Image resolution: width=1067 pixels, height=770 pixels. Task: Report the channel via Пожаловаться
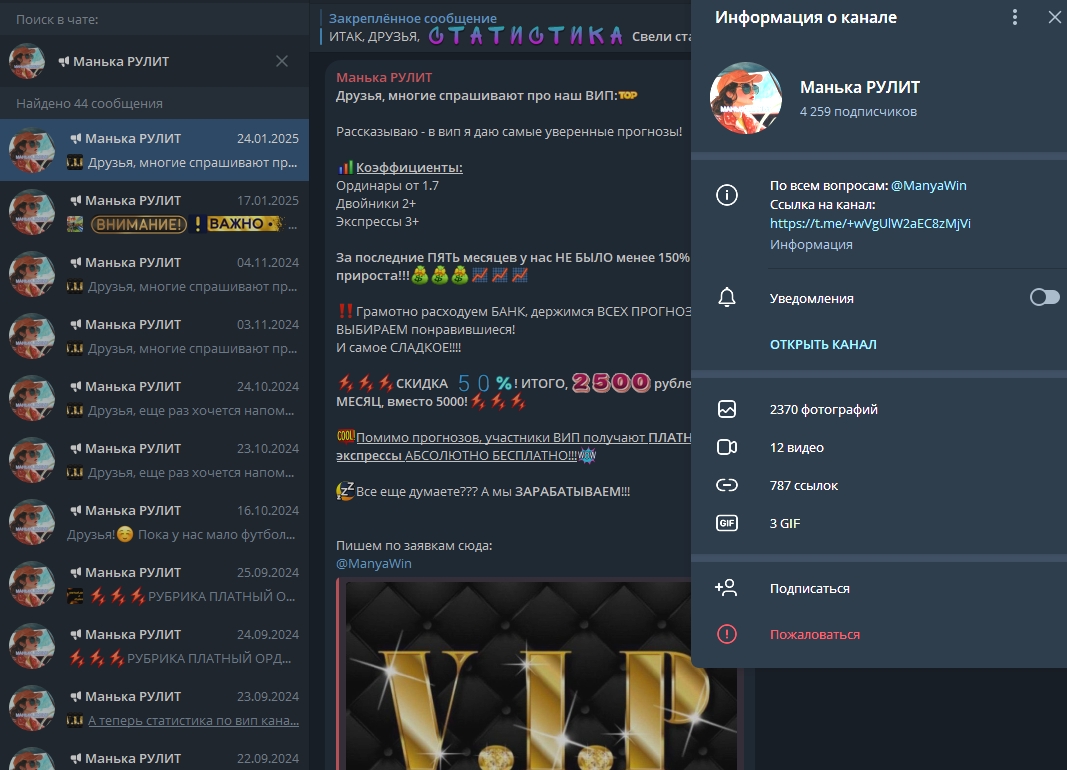point(814,634)
